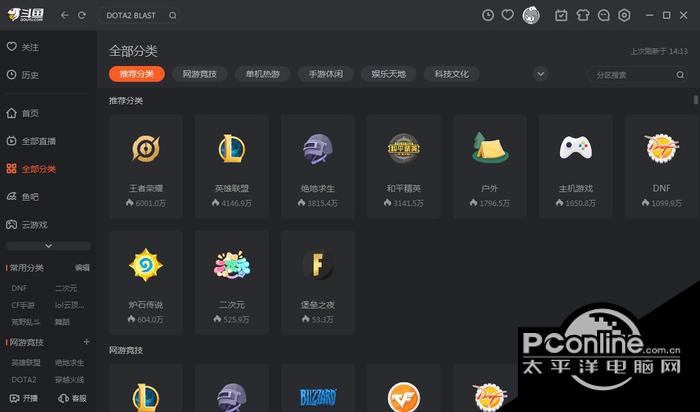
Task: Open the 王者荣耀 category icon
Action: click(x=146, y=149)
